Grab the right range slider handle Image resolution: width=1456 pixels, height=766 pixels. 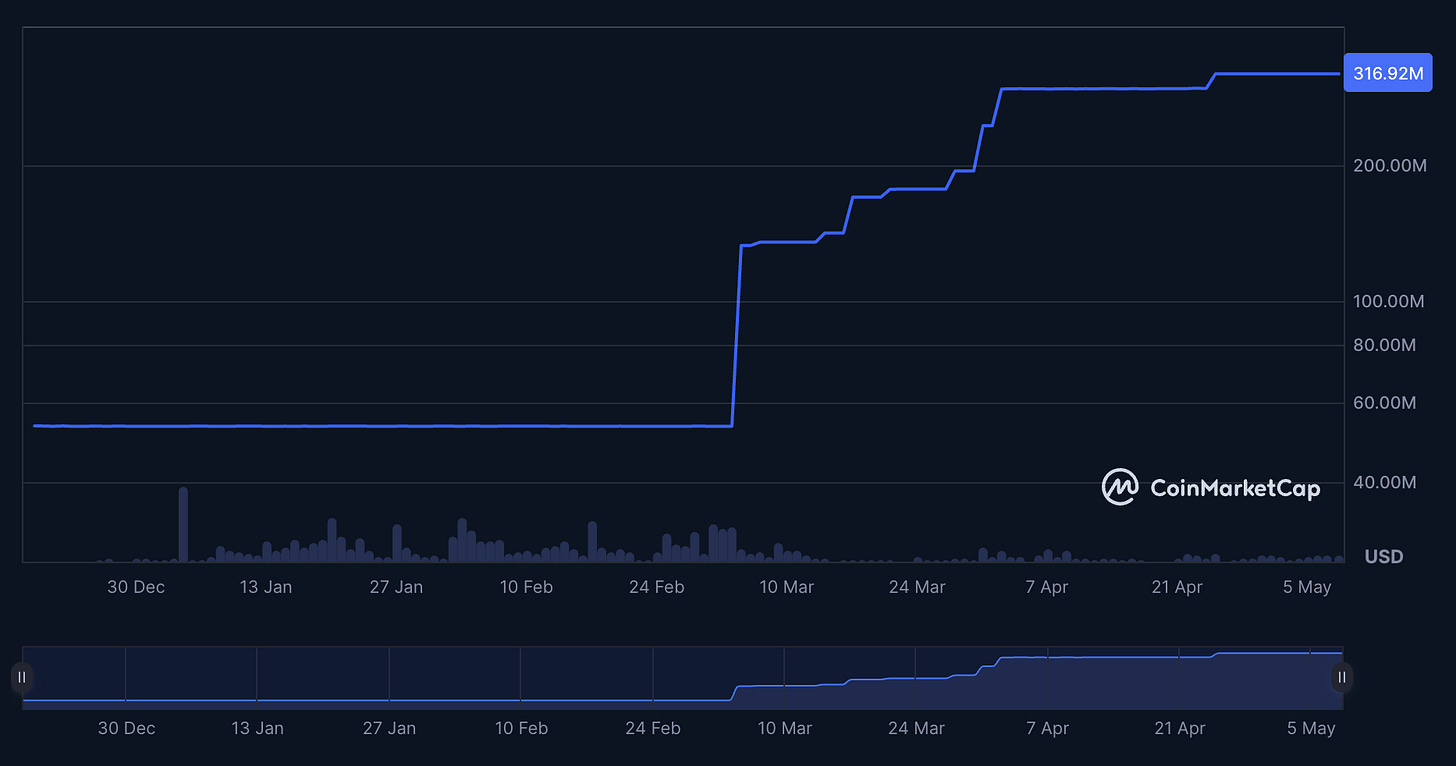click(1342, 677)
